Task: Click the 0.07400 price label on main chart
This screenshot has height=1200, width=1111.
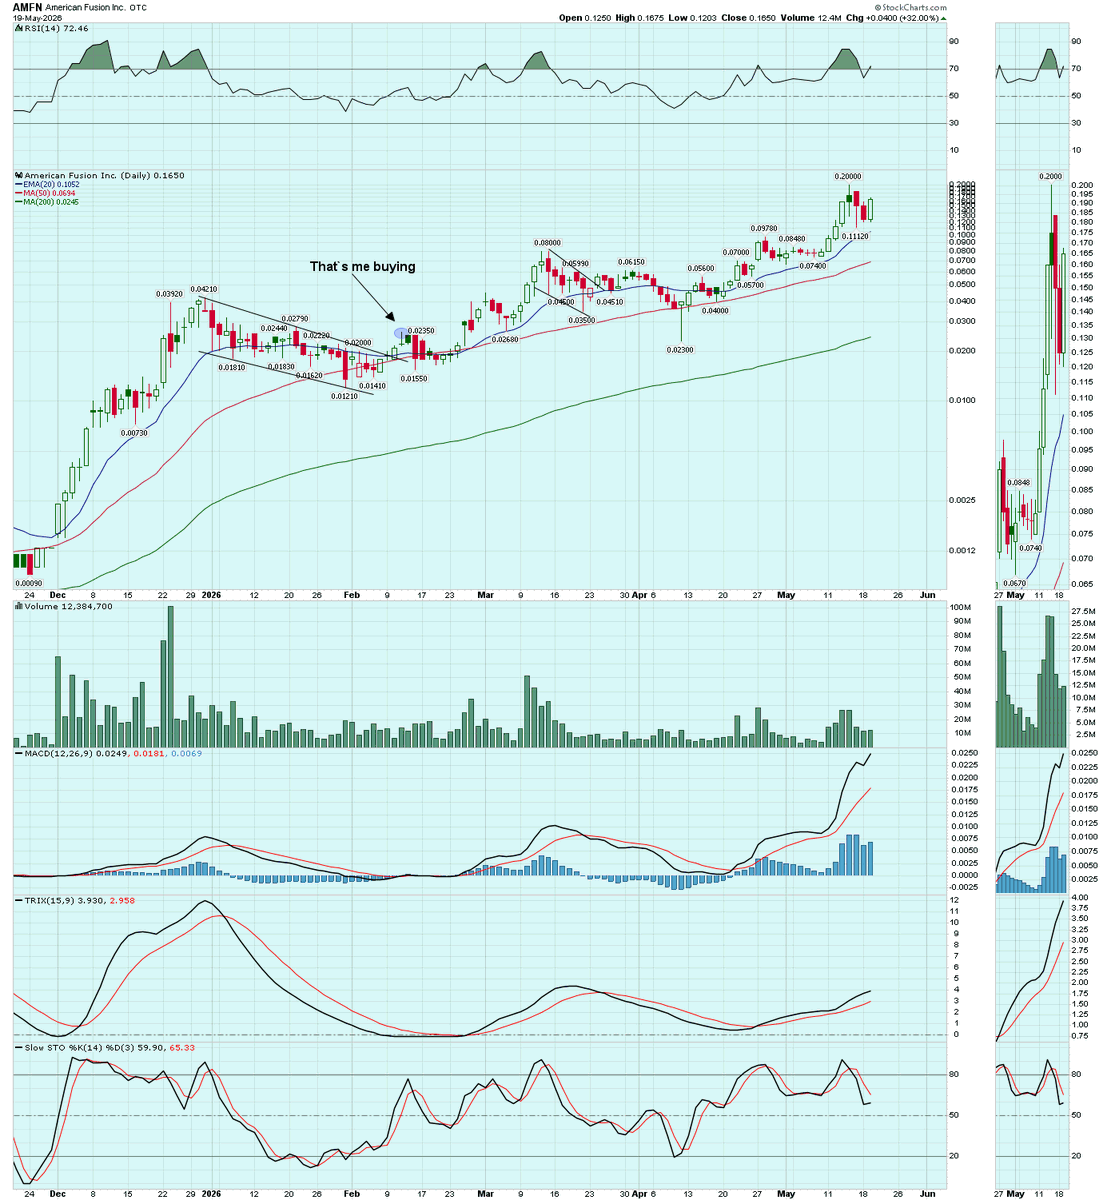Action: [x=814, y=266]
